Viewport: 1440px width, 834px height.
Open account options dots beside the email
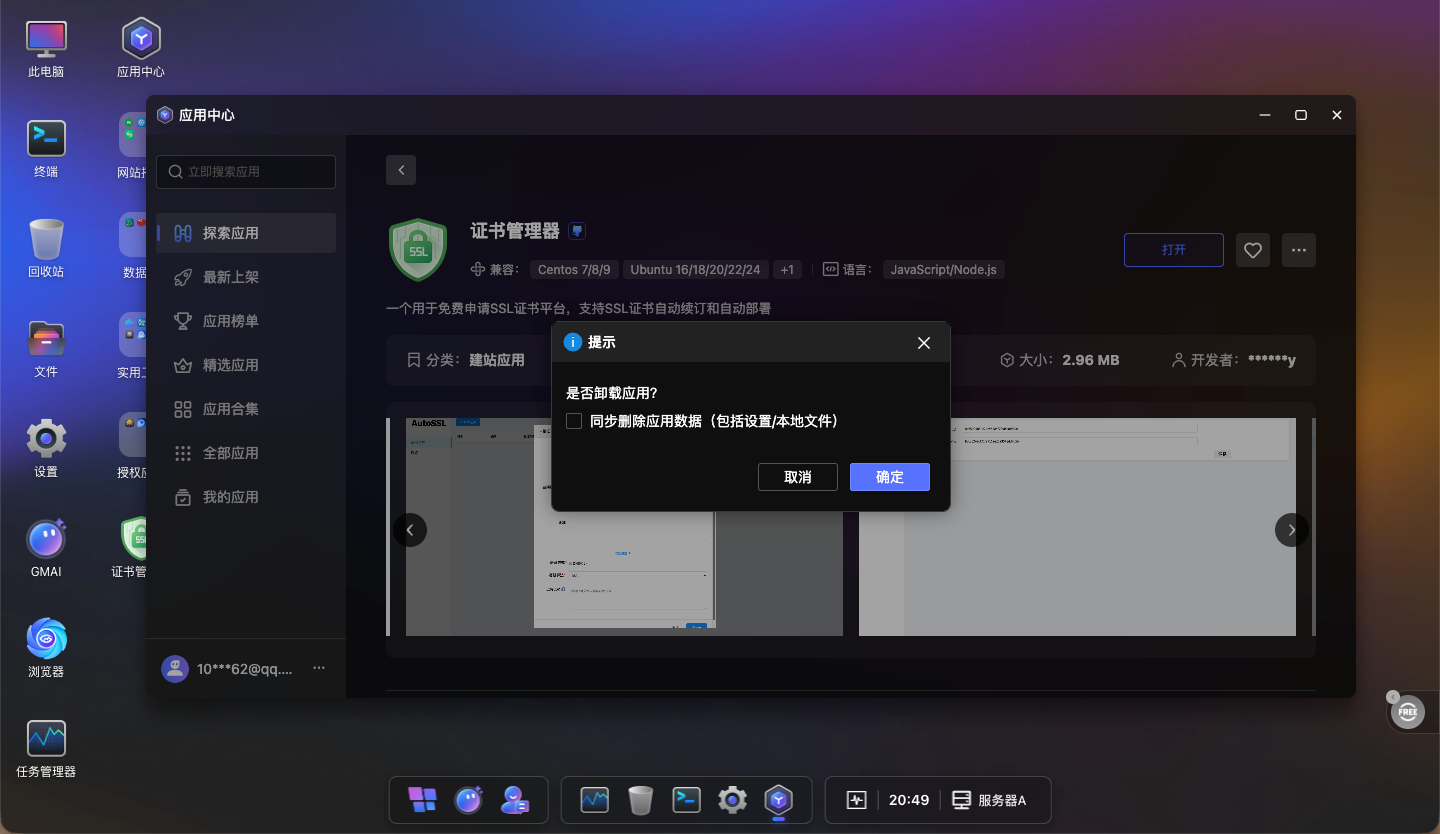[x=319, y=668]
